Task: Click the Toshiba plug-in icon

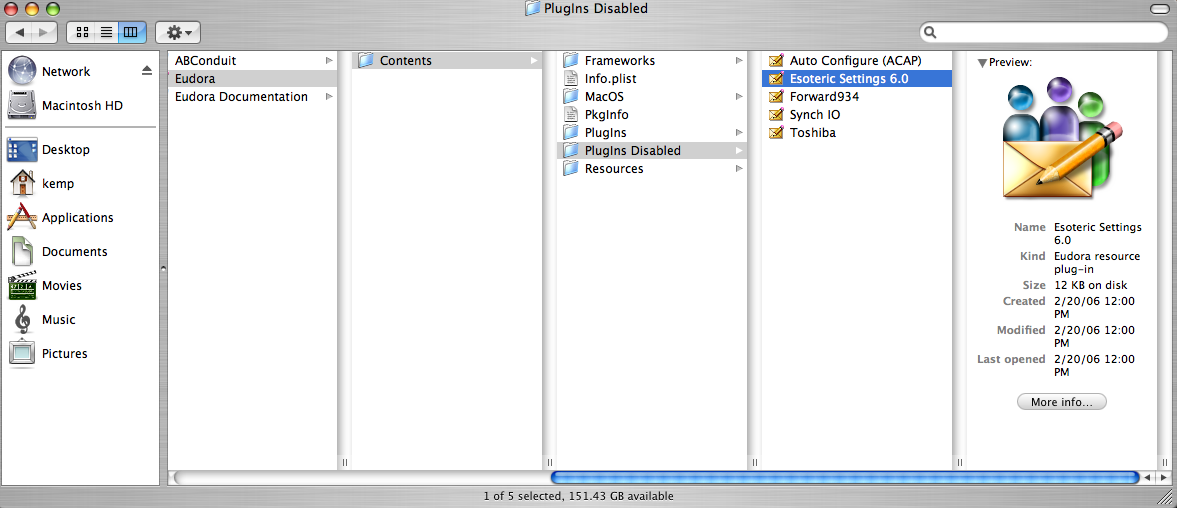Action: tap(776, 133)
